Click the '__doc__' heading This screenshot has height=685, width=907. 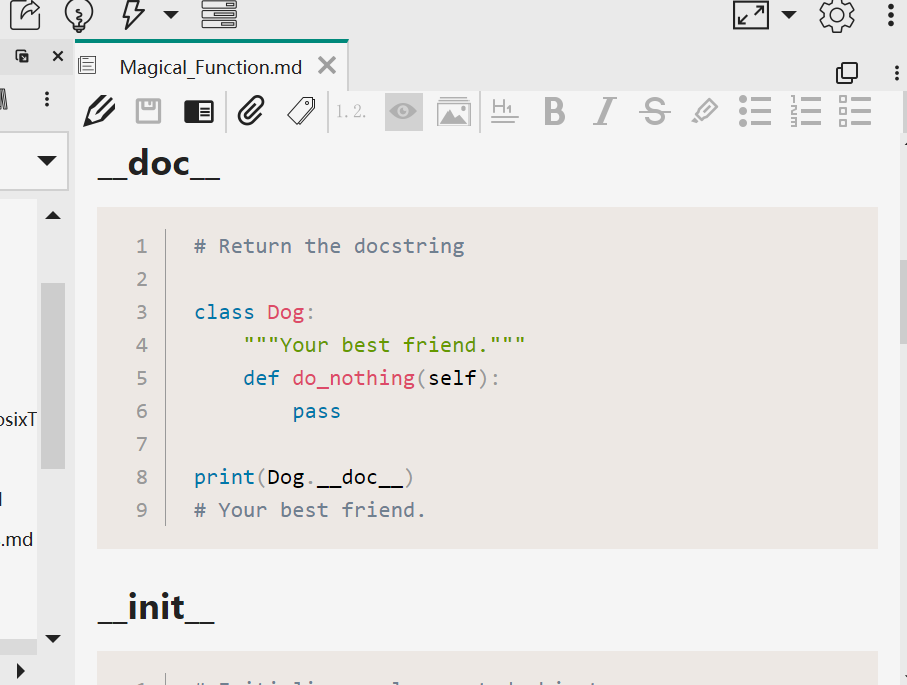coord(158,164)
